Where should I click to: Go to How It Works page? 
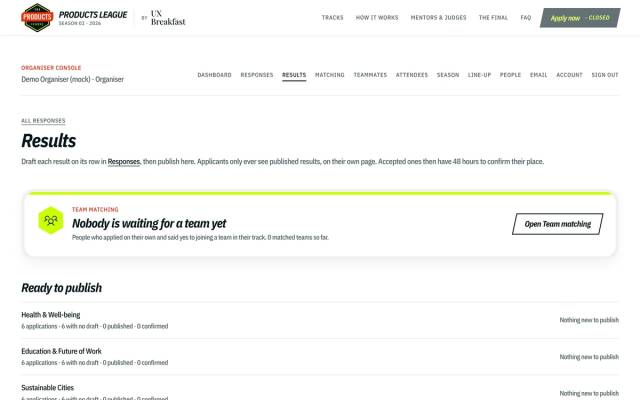(377, 18)
